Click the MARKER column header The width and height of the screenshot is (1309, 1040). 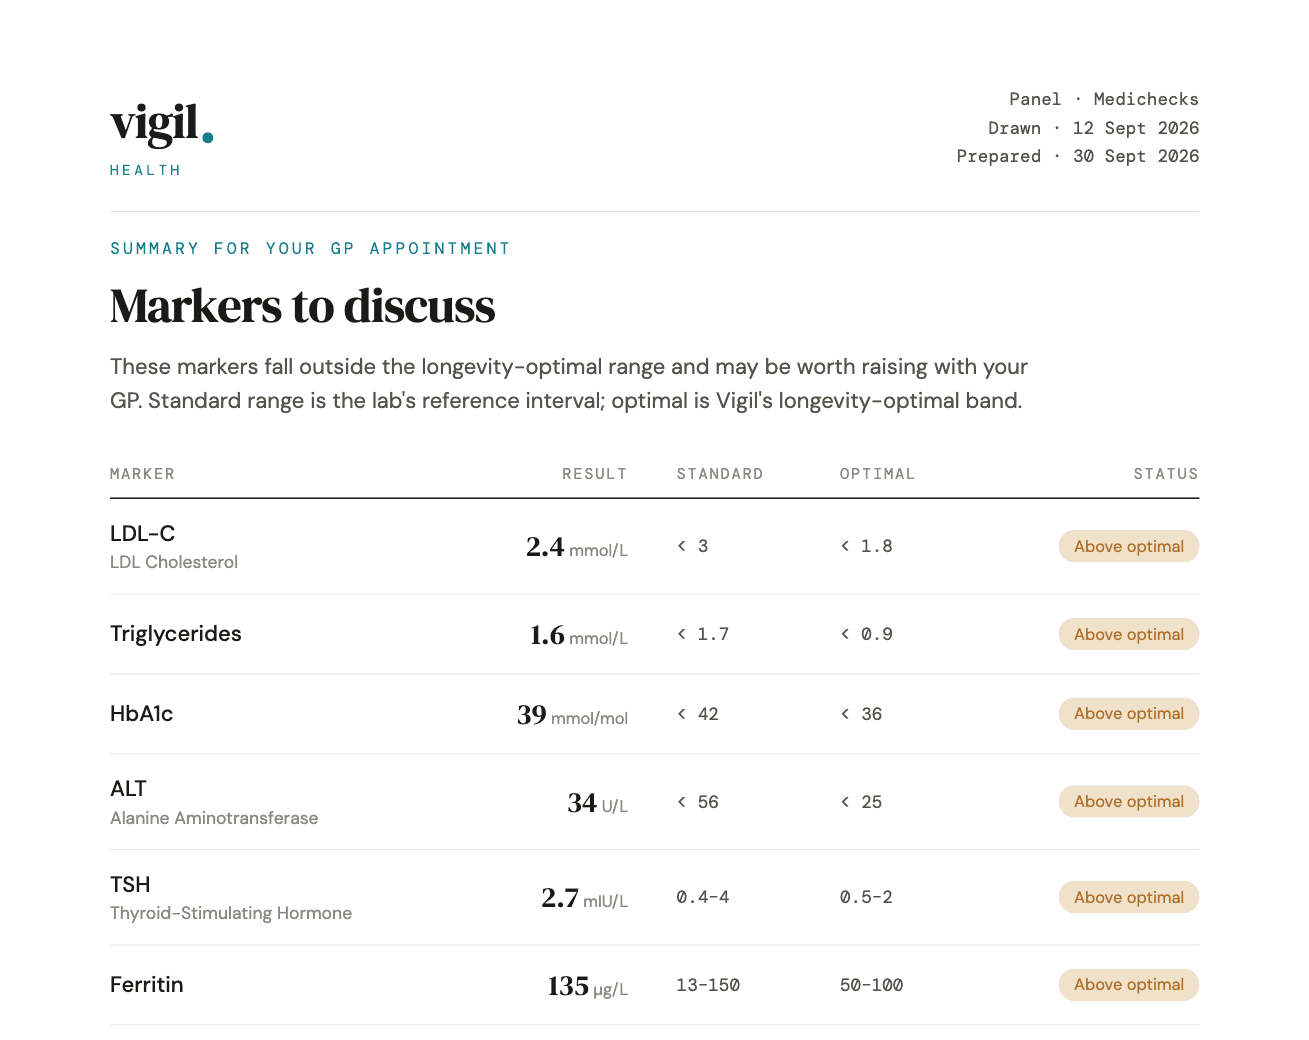(x=142, y=474)
